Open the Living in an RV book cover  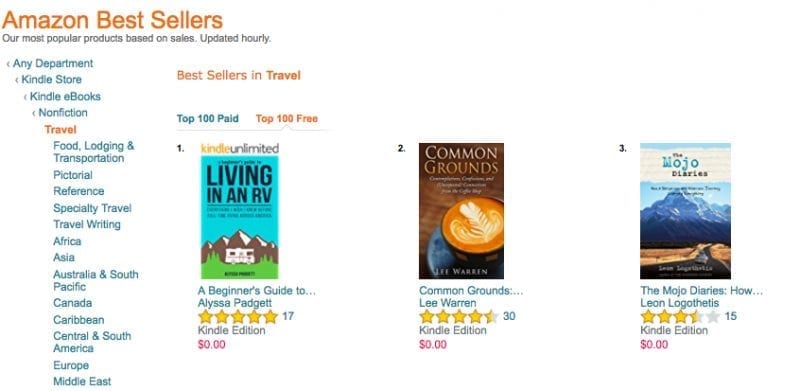point(240,217)
